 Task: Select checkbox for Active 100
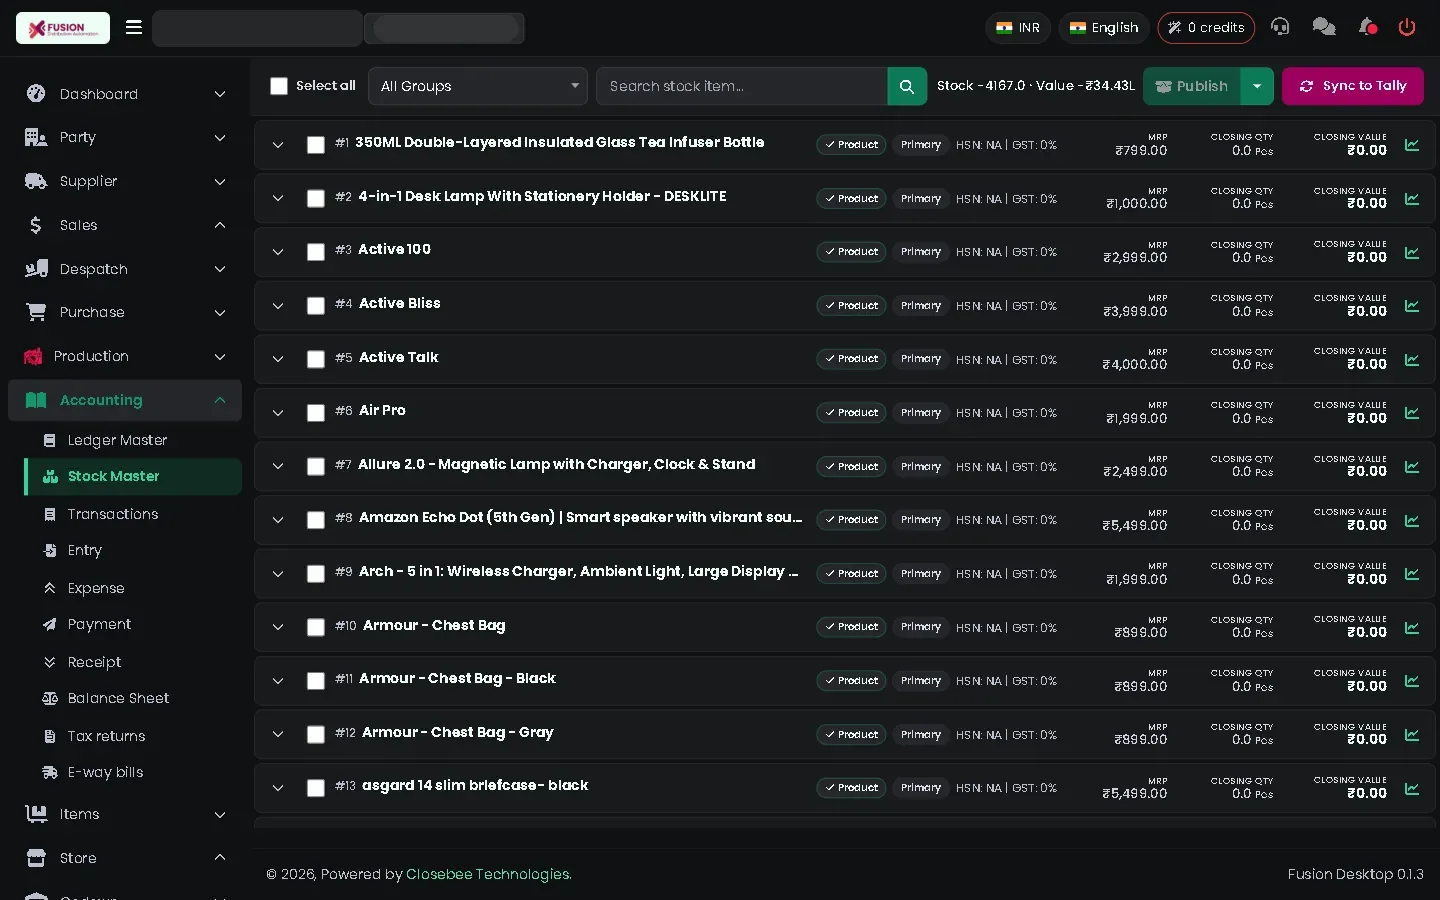316,252
